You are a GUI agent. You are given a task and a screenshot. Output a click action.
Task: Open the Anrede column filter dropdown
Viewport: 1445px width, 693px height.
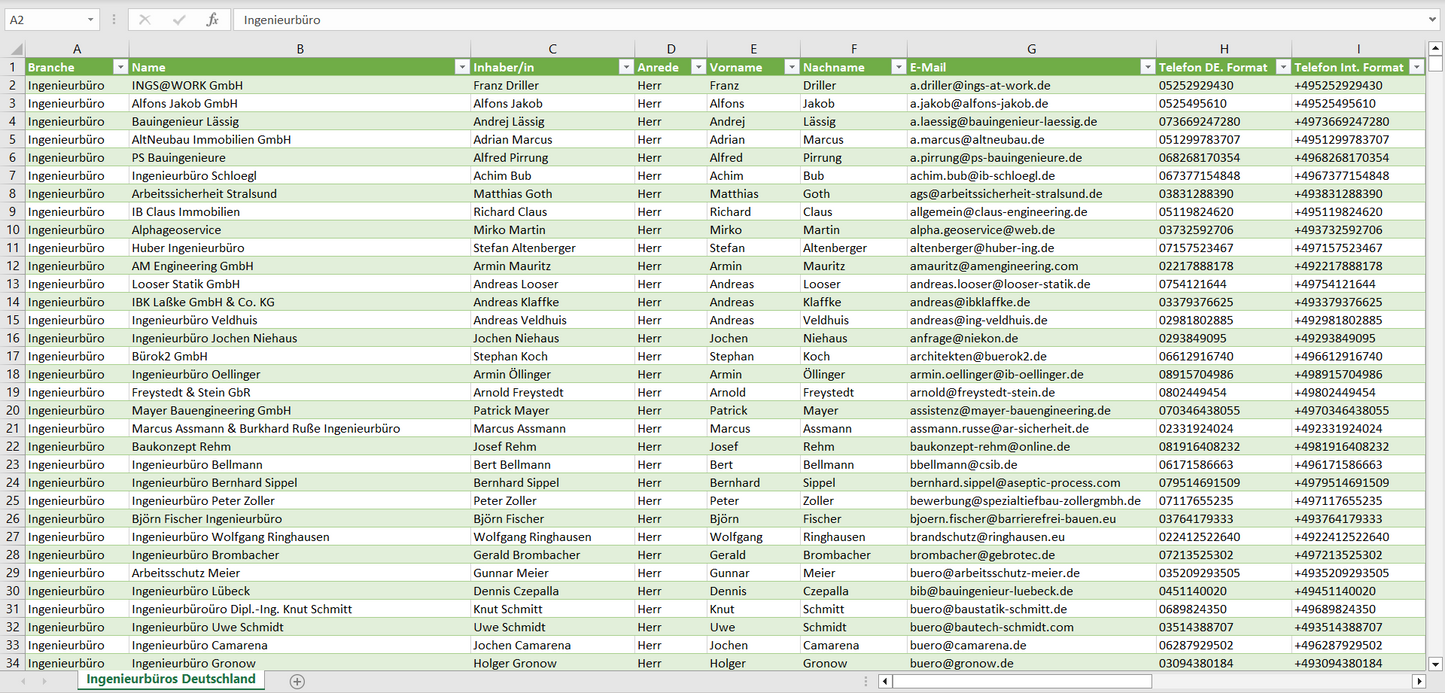click(x=696, y=67)
